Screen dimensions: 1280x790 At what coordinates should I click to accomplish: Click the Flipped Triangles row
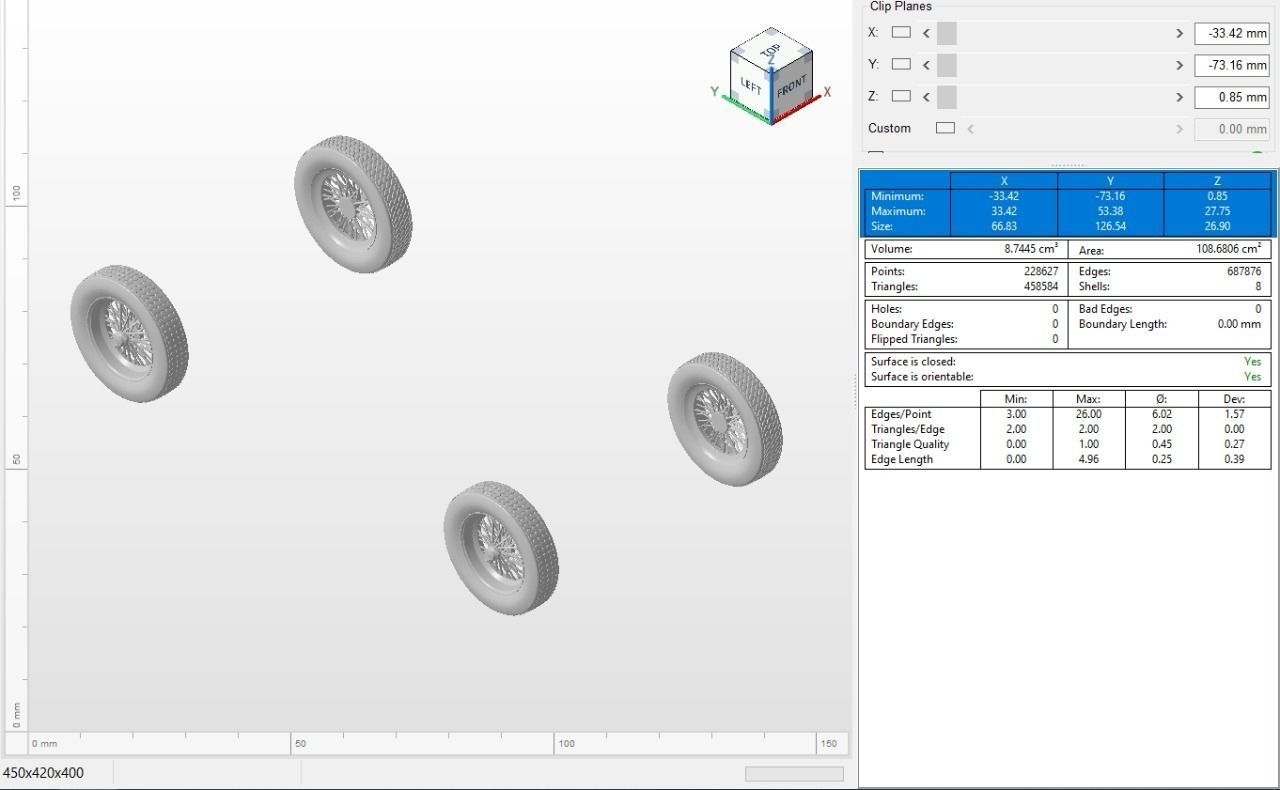(966, 339)
